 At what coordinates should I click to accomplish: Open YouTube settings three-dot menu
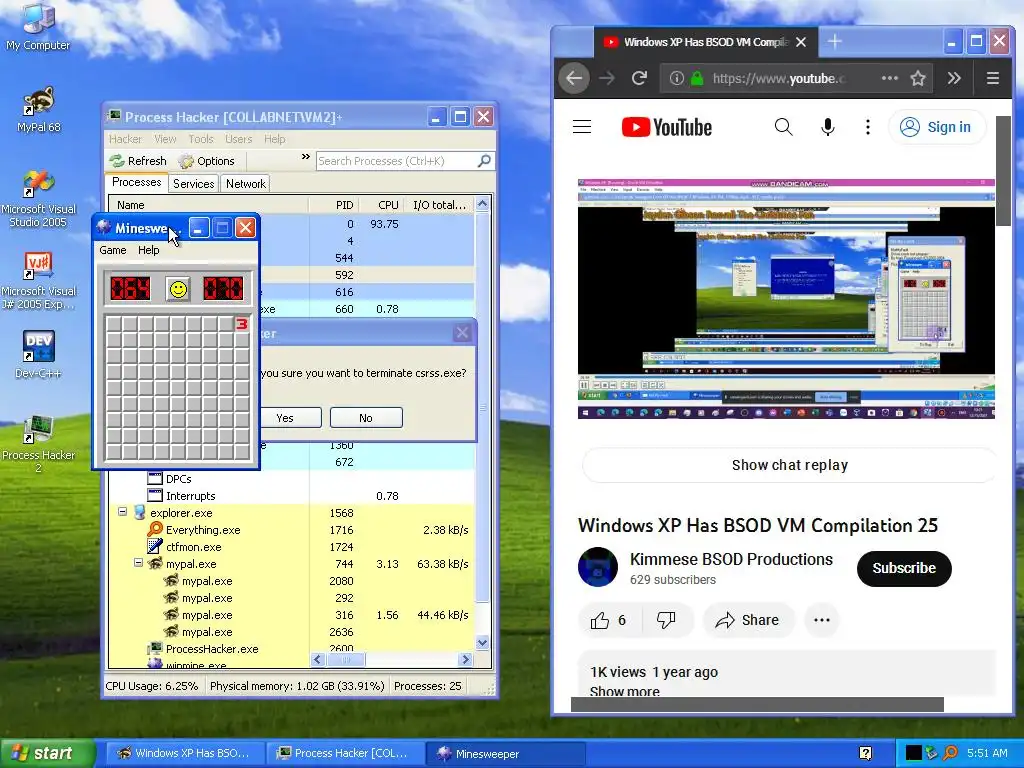(x=867, y=127)
